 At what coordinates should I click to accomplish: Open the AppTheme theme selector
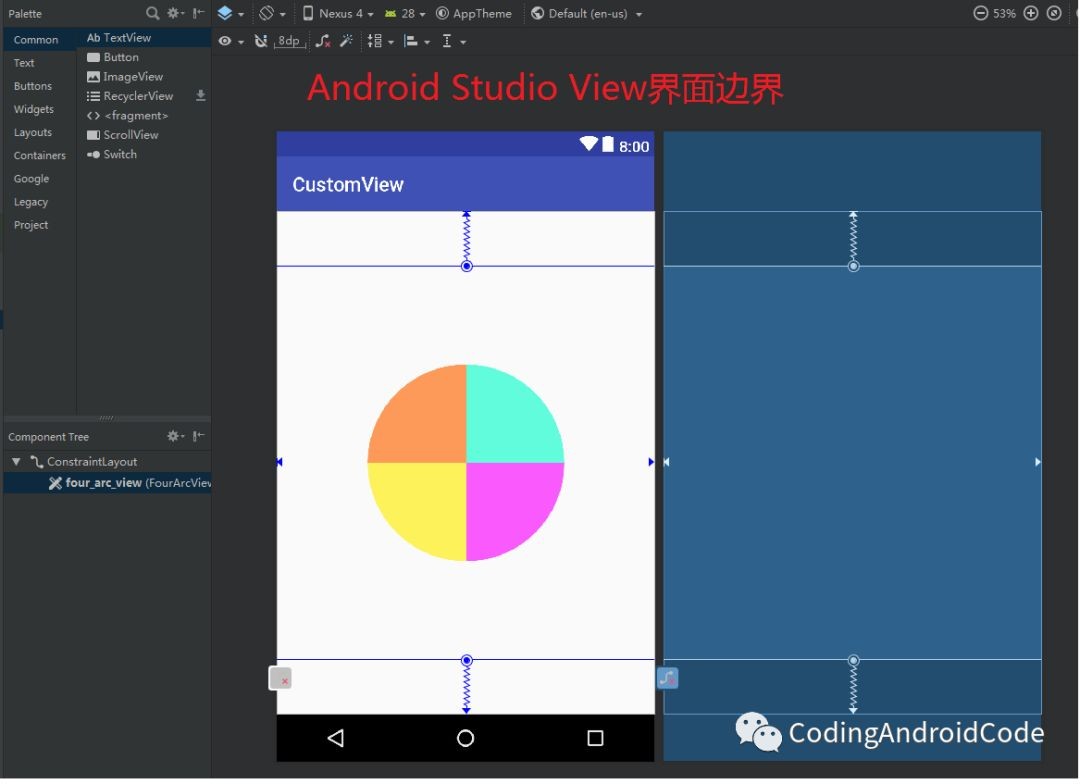[474, 13]
